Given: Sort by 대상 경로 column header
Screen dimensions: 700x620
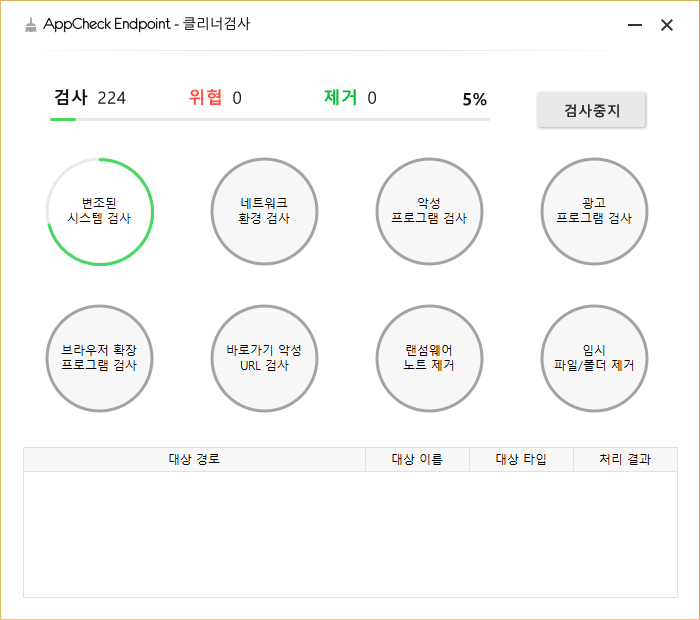Looking at the screenshot, I should pos(194,459).
